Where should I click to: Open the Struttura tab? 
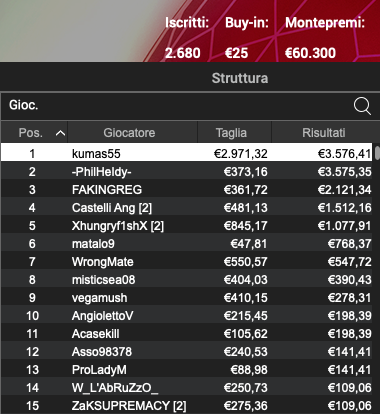[x=240, y=78]
